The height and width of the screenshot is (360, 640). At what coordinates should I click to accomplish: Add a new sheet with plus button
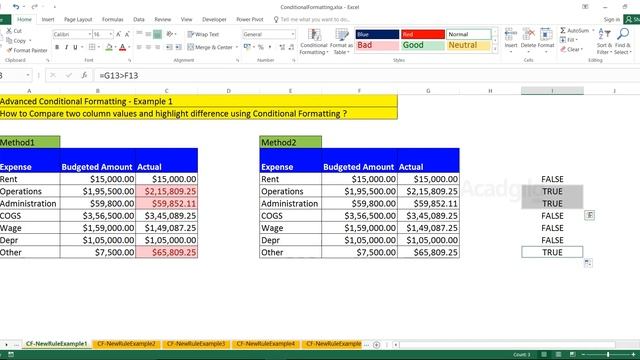(x=376, y=345)
